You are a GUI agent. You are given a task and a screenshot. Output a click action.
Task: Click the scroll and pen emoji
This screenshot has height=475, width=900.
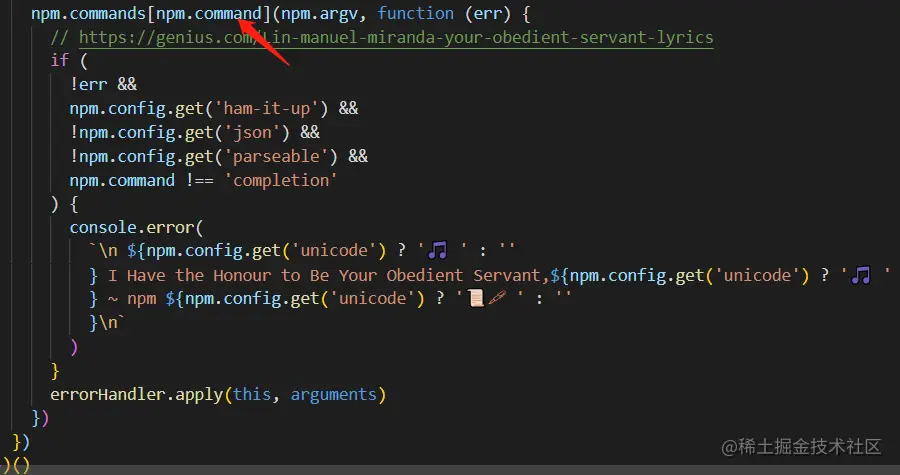tap(487, 298)
